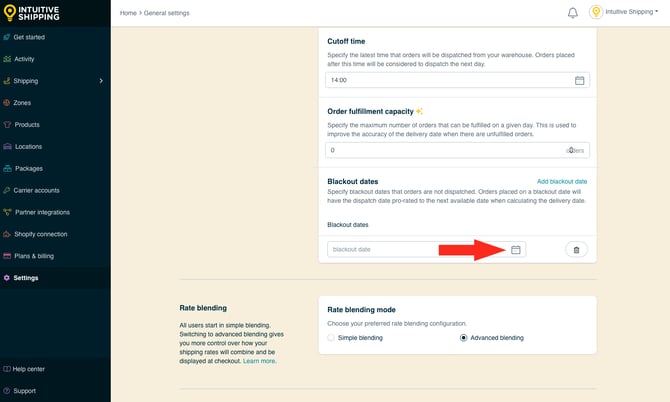670x402 pixels.
Task: Go to Carrier accounts page
Action: 36,190
